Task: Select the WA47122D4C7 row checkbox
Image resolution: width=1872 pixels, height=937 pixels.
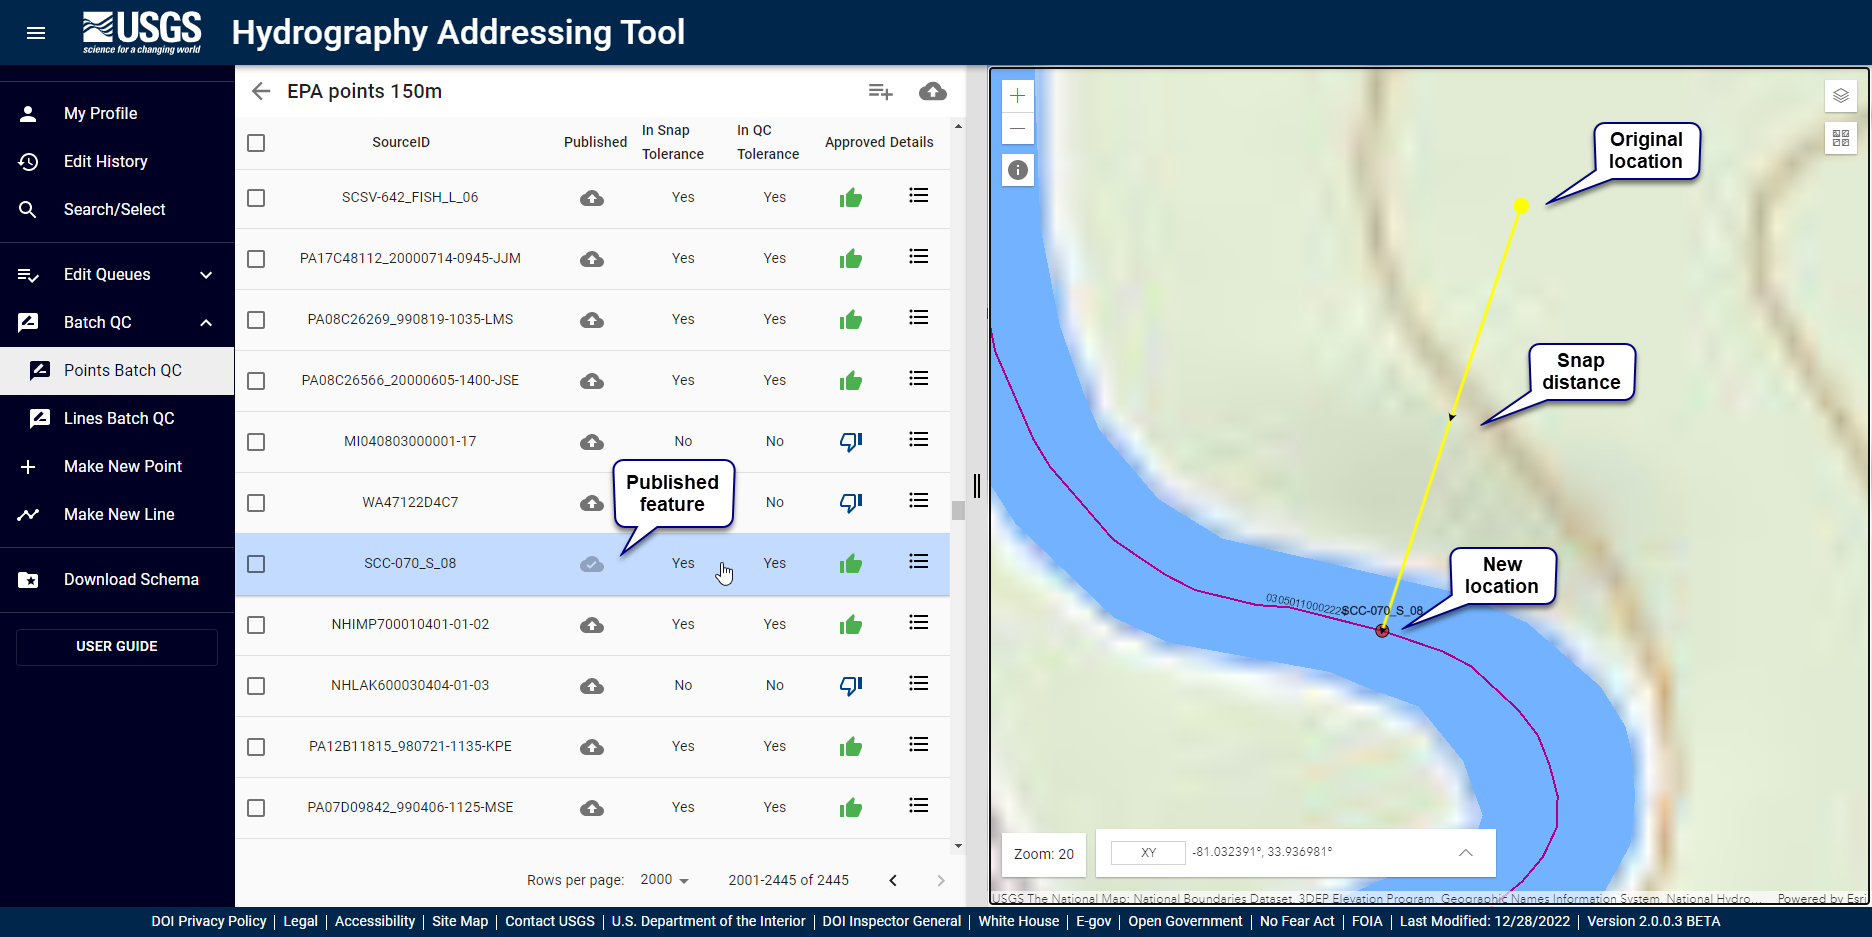Action: pos(256,503)
